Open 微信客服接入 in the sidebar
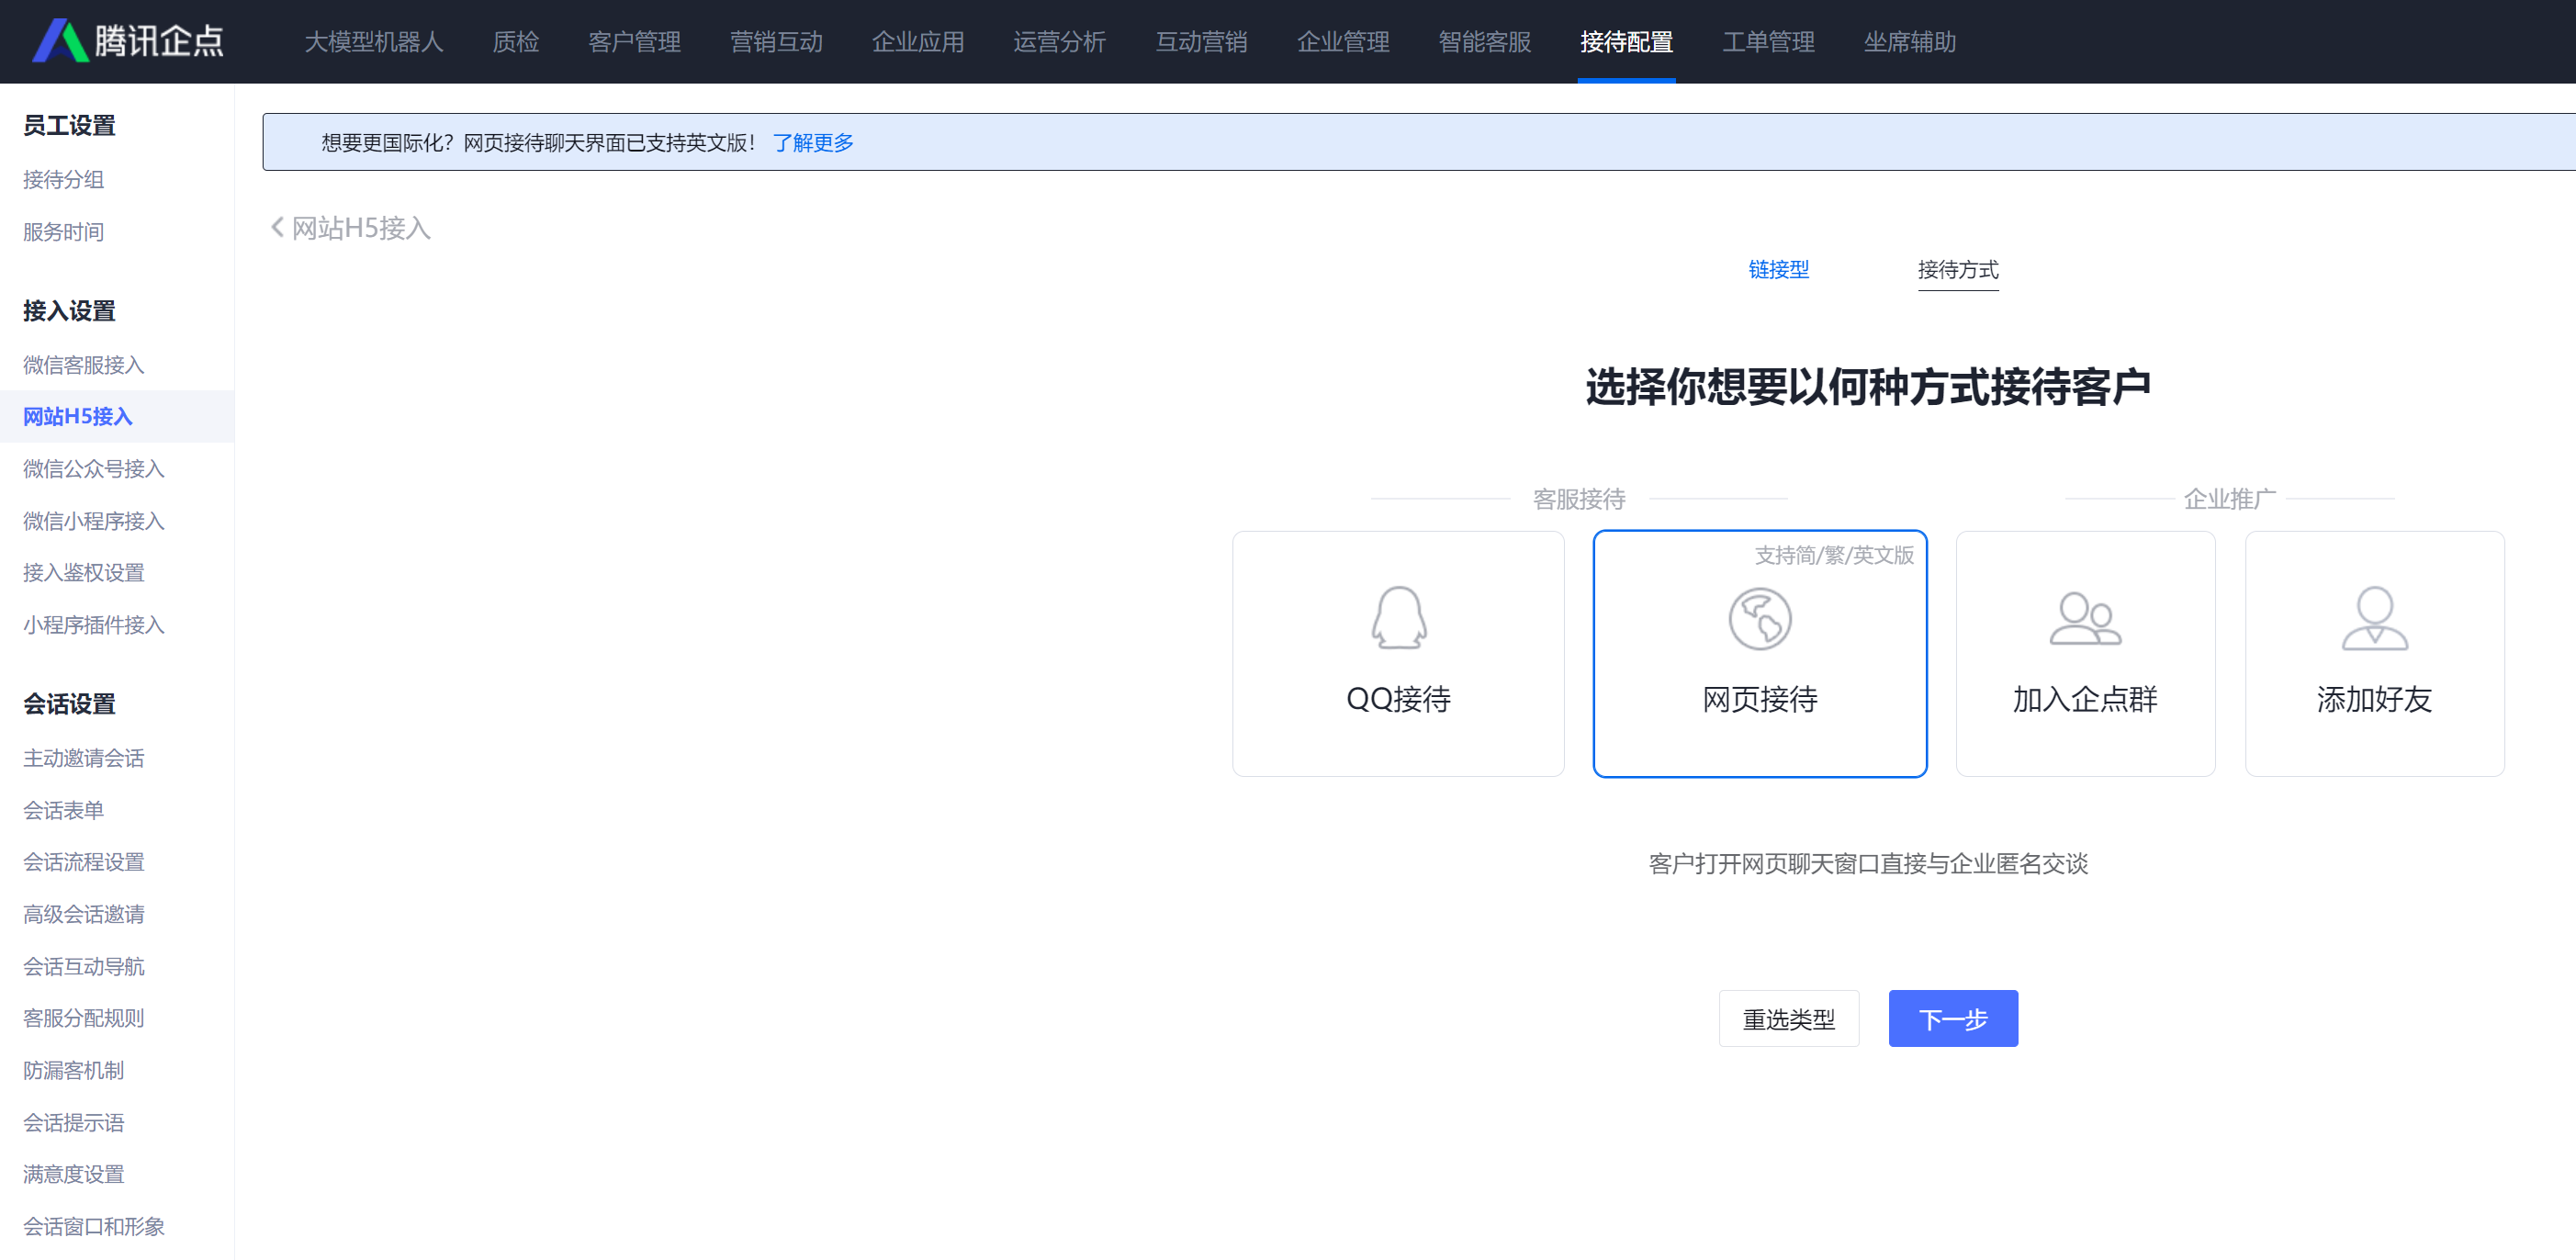The height and width of the screenshot is (1260, 2576). pyautogui.click(x=84, y=365)
